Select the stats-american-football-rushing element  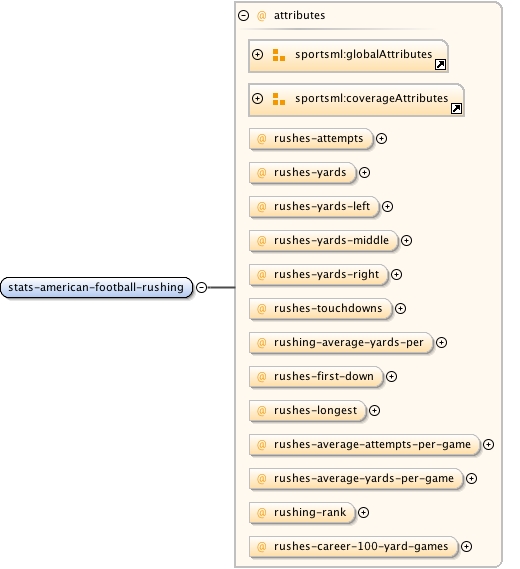tap(97, 287)
